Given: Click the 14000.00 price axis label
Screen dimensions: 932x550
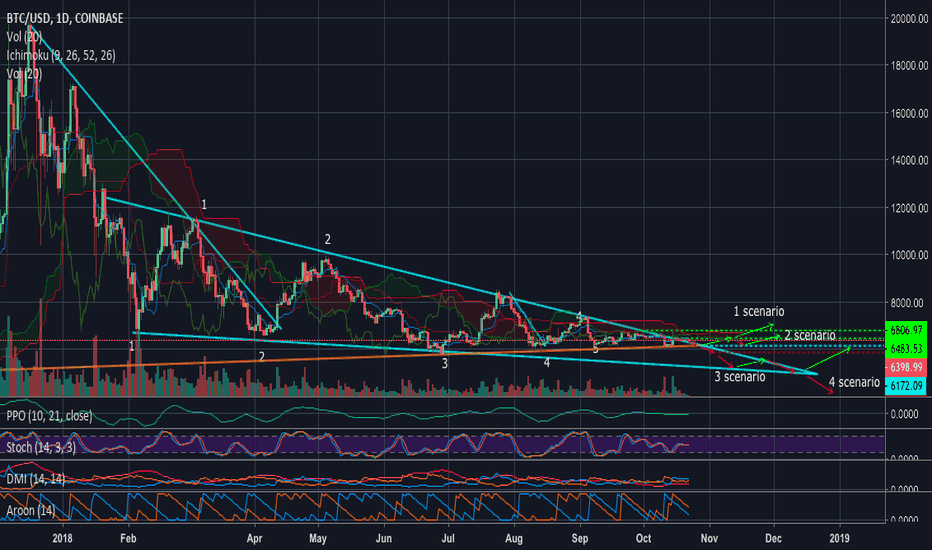Looking at the screenshot, I should coord(909,160).
